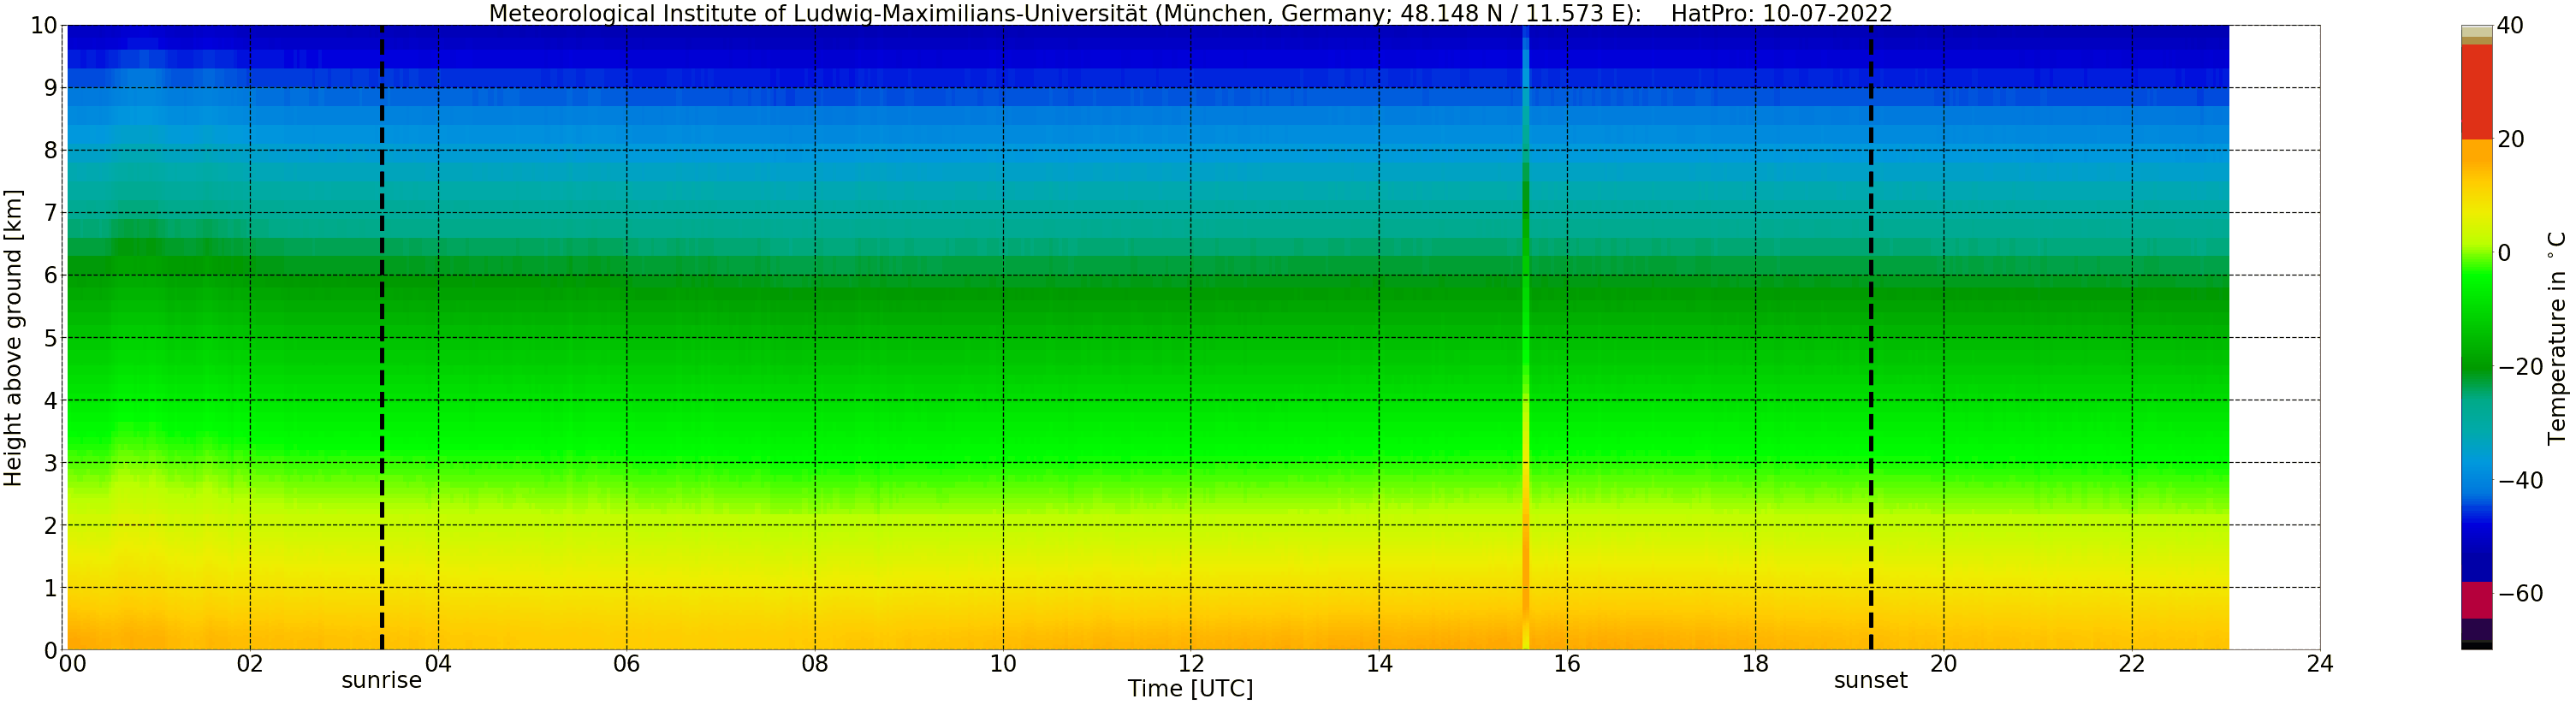Click the x-axis tick label '02'
Screen dimensions: 2576x705
[x=250, y=664]
